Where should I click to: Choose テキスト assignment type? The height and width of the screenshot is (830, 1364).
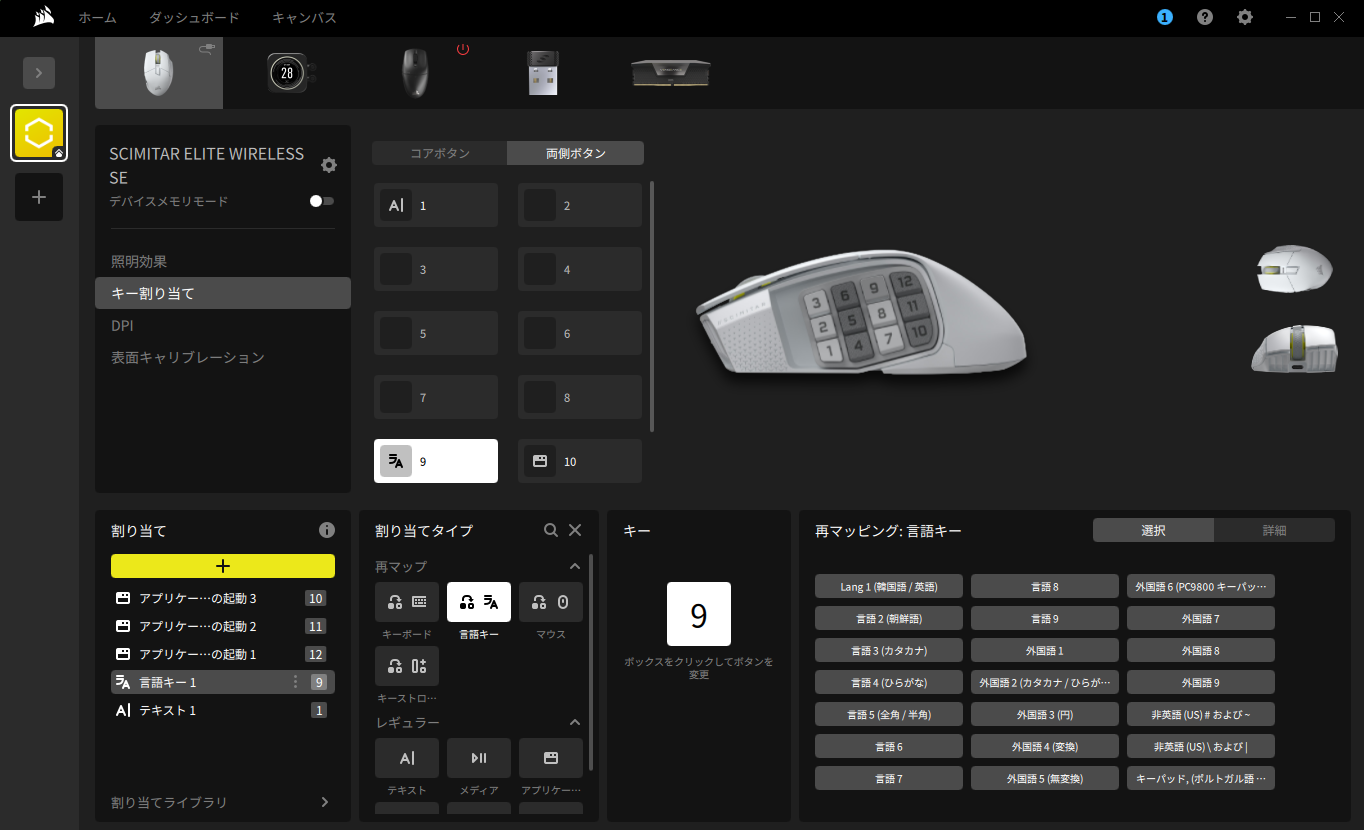[x=407, y=758]
